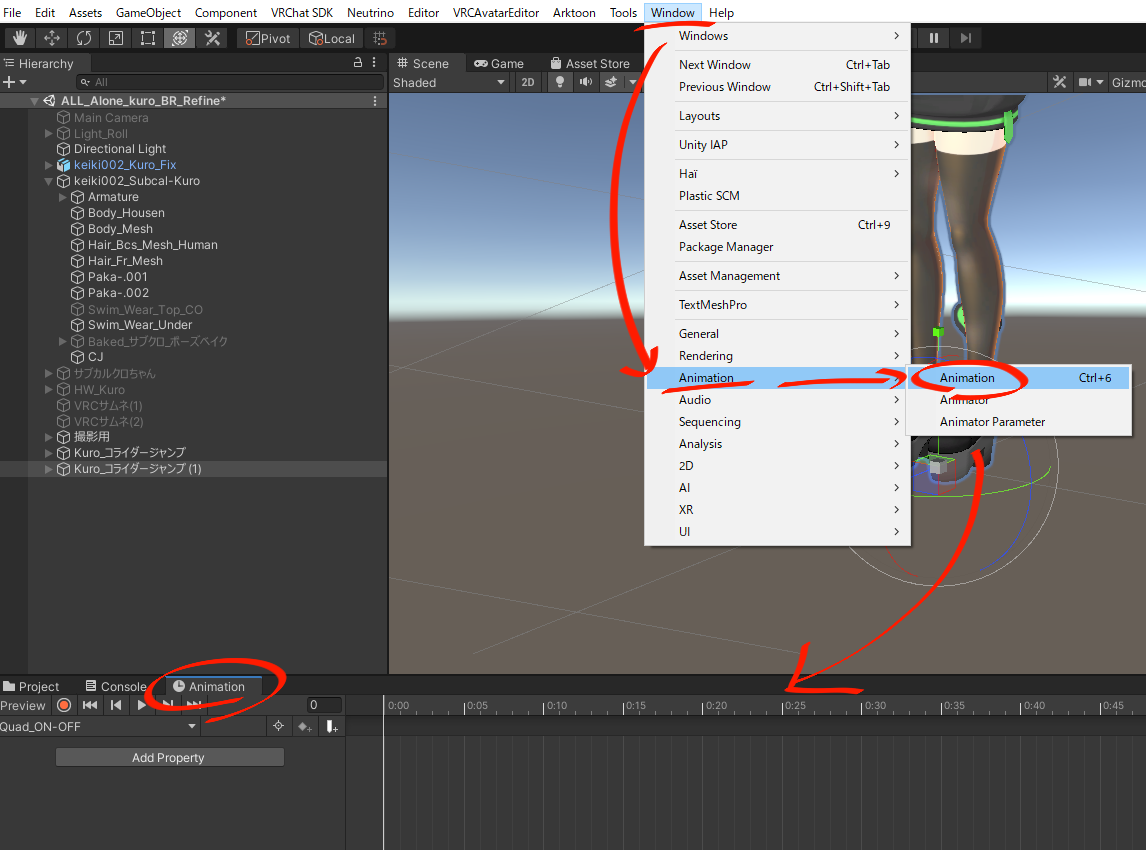Expand the Armature tree item
Image resolution: width=1146 pixels, height=850 pixels.
point(63,197)
